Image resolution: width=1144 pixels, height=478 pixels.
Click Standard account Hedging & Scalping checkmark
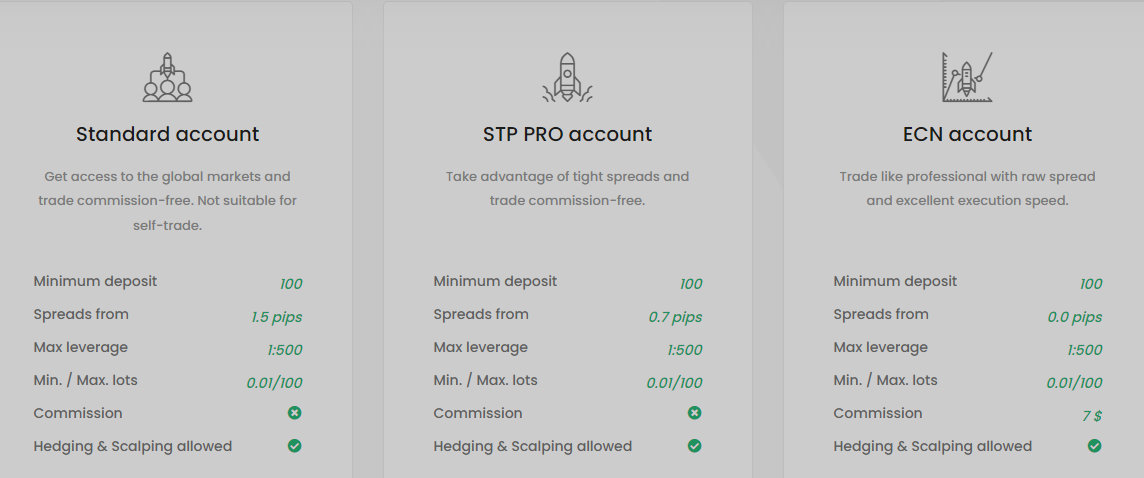pyautogui.click(x=294, y=446)
